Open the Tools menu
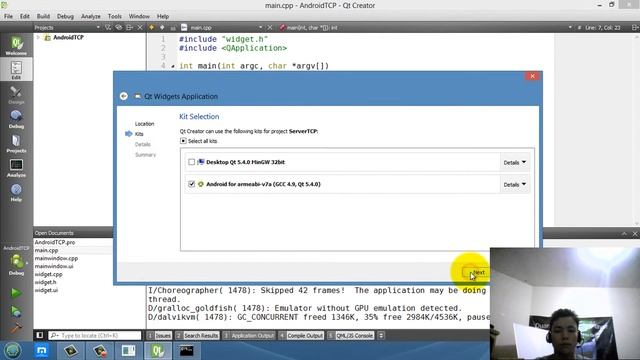The image size is (640, 360). click(114, 16)
